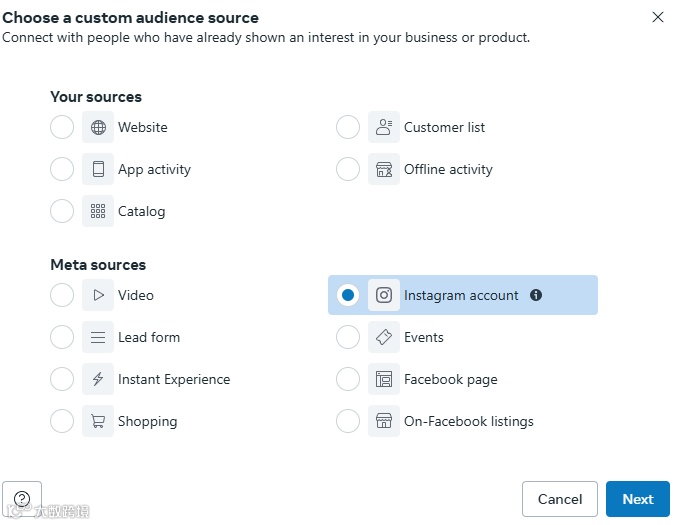Screen dimensions: 676x525
Task: Click the ticket icon next to Events
Action: (x=384, y=338)
